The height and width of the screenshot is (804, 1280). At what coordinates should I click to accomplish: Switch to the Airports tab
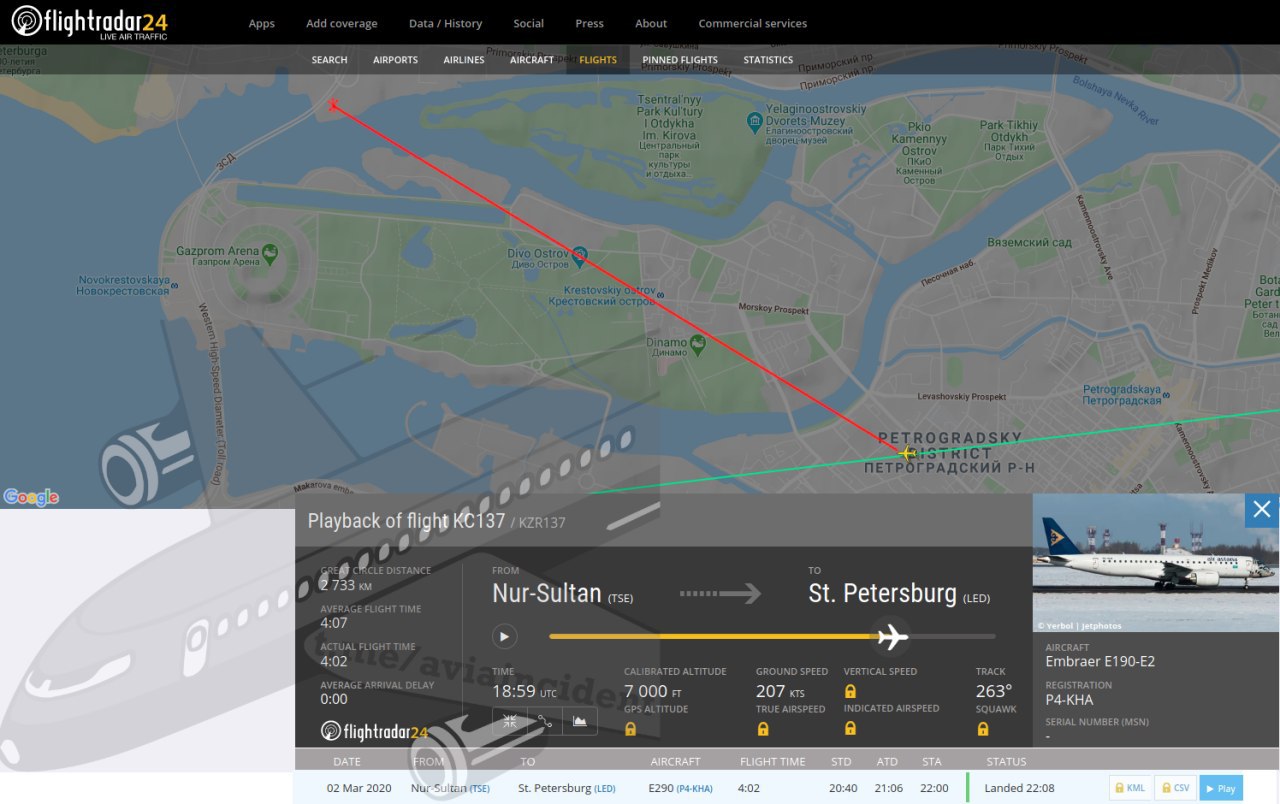click(x=395, y=60)
